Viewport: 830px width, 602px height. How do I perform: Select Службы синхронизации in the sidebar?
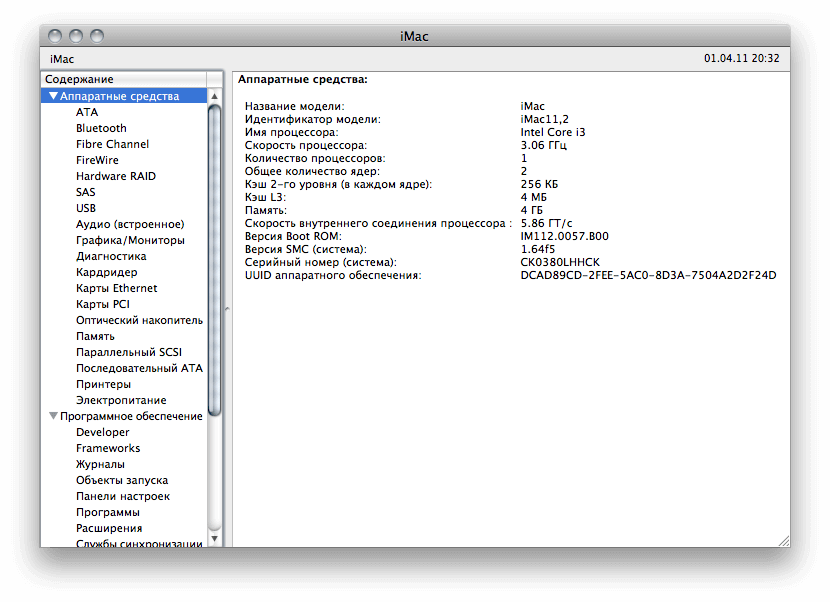tap(139, 543)
